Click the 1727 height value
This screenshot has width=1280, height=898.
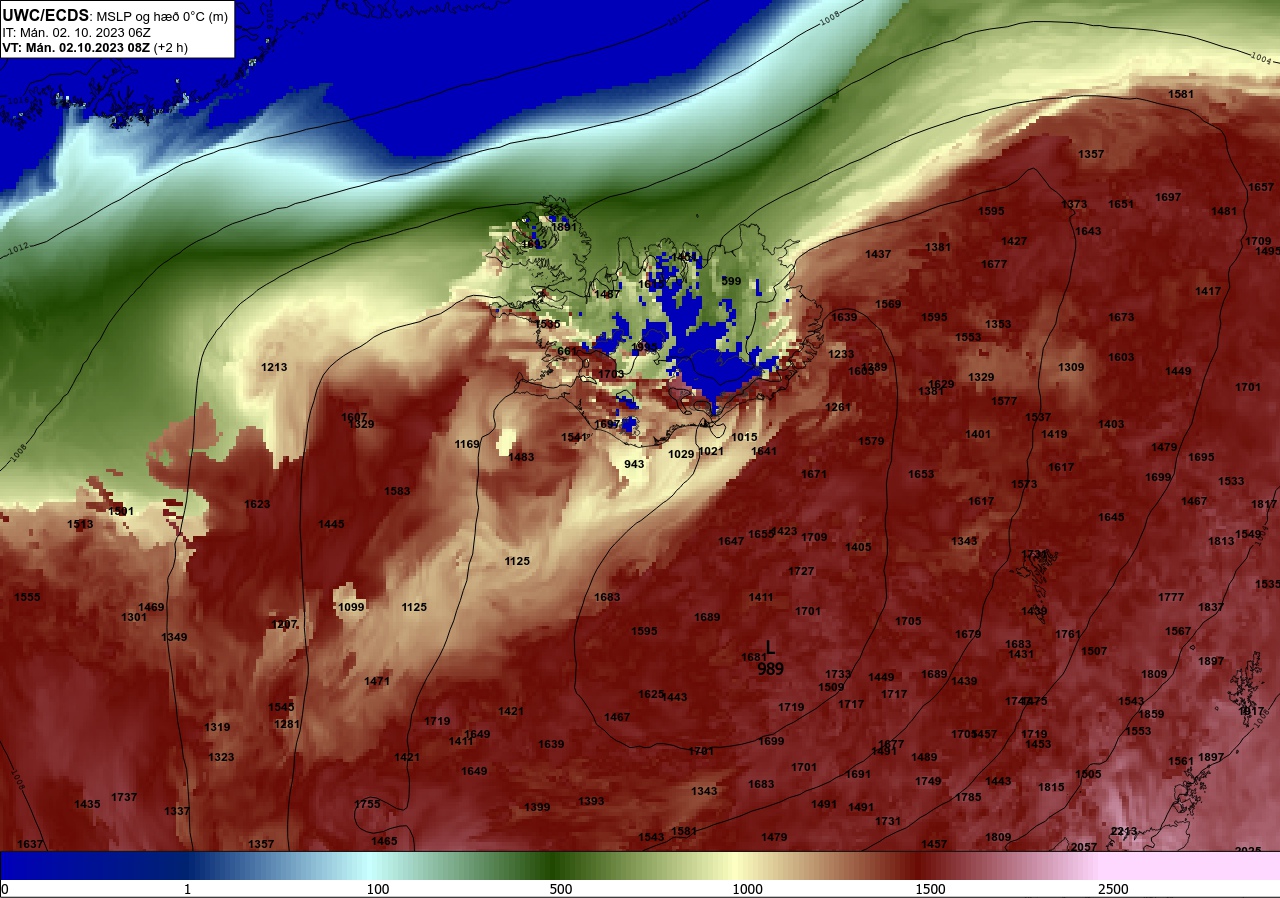pos(801,571)
